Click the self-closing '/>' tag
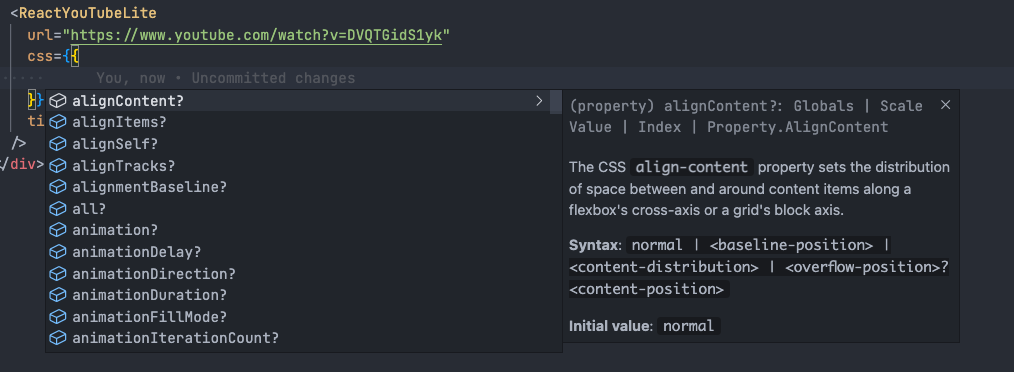The image size is (1014, 372). click(19, 143)
